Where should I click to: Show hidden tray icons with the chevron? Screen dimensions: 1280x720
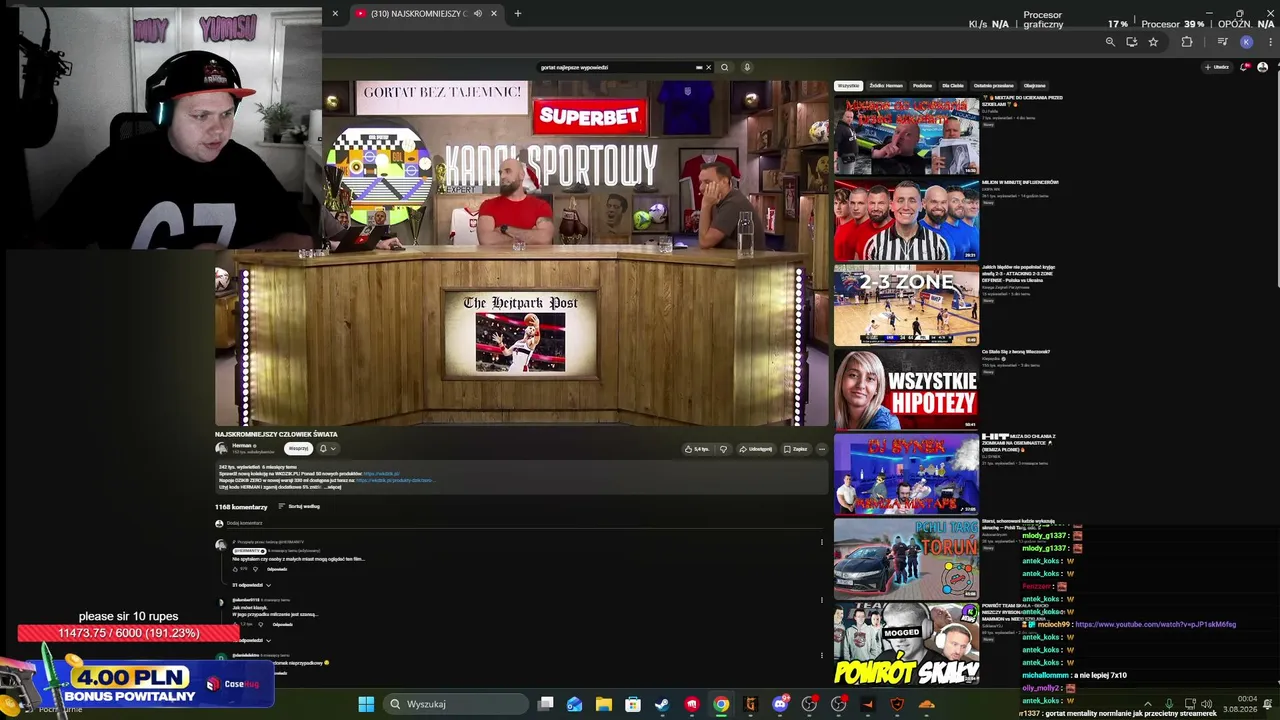pos(1147,704)
